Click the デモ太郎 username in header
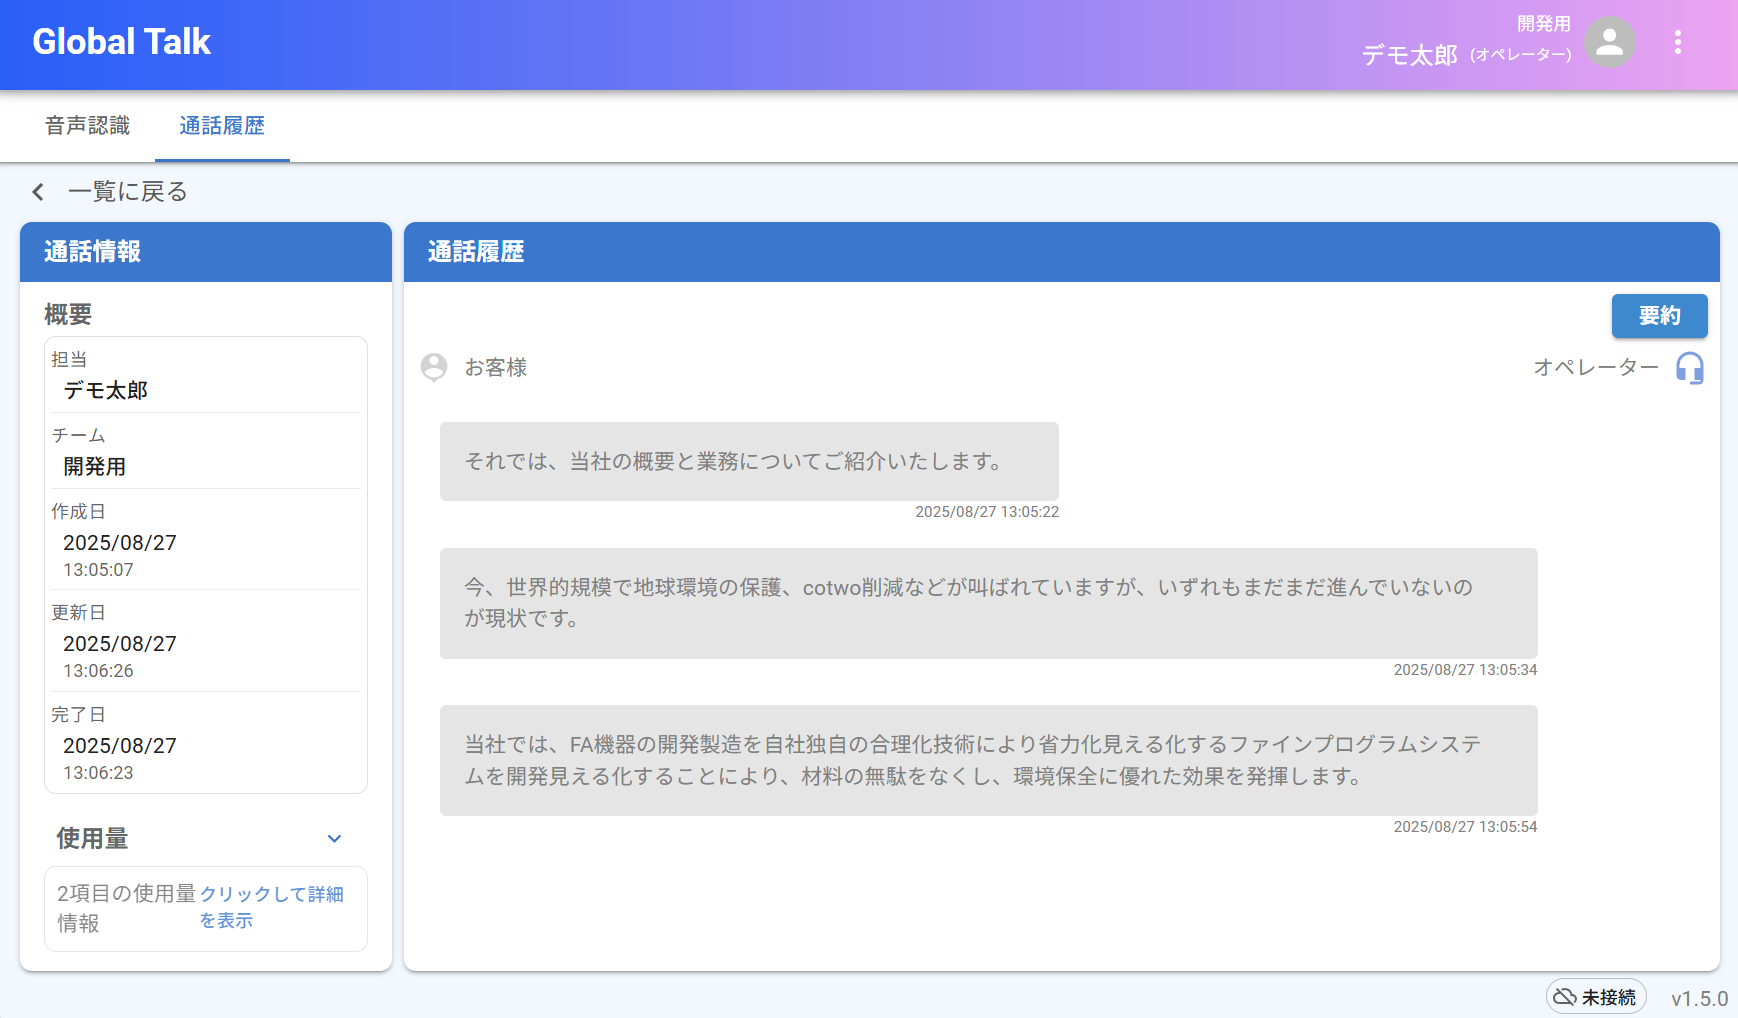1738x1018 pixels. [1409, 55]
